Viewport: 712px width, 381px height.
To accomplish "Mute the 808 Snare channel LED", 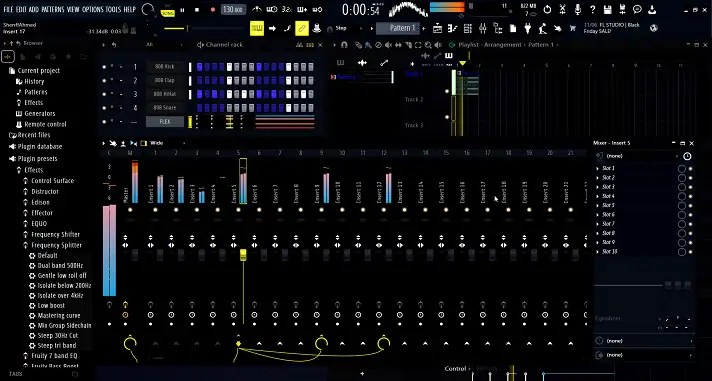I will (x=104, y=108).
